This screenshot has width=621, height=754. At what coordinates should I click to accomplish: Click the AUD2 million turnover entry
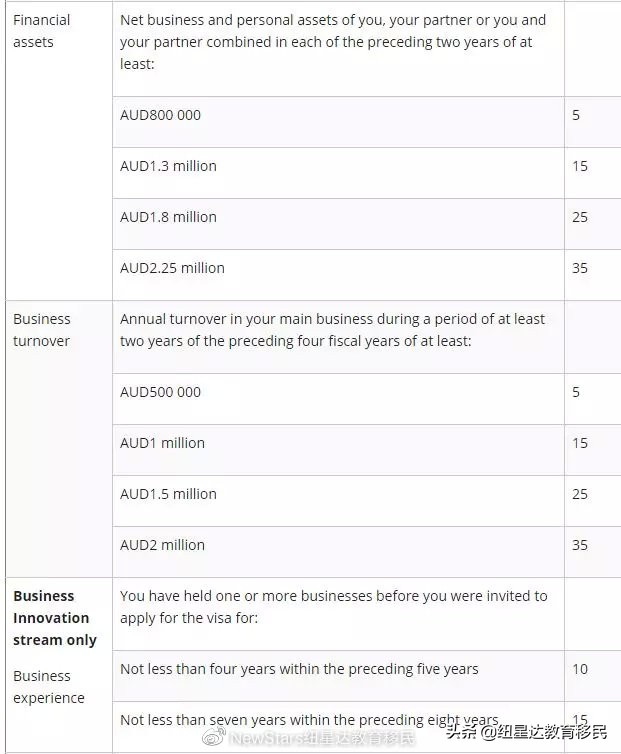(162, 545)
